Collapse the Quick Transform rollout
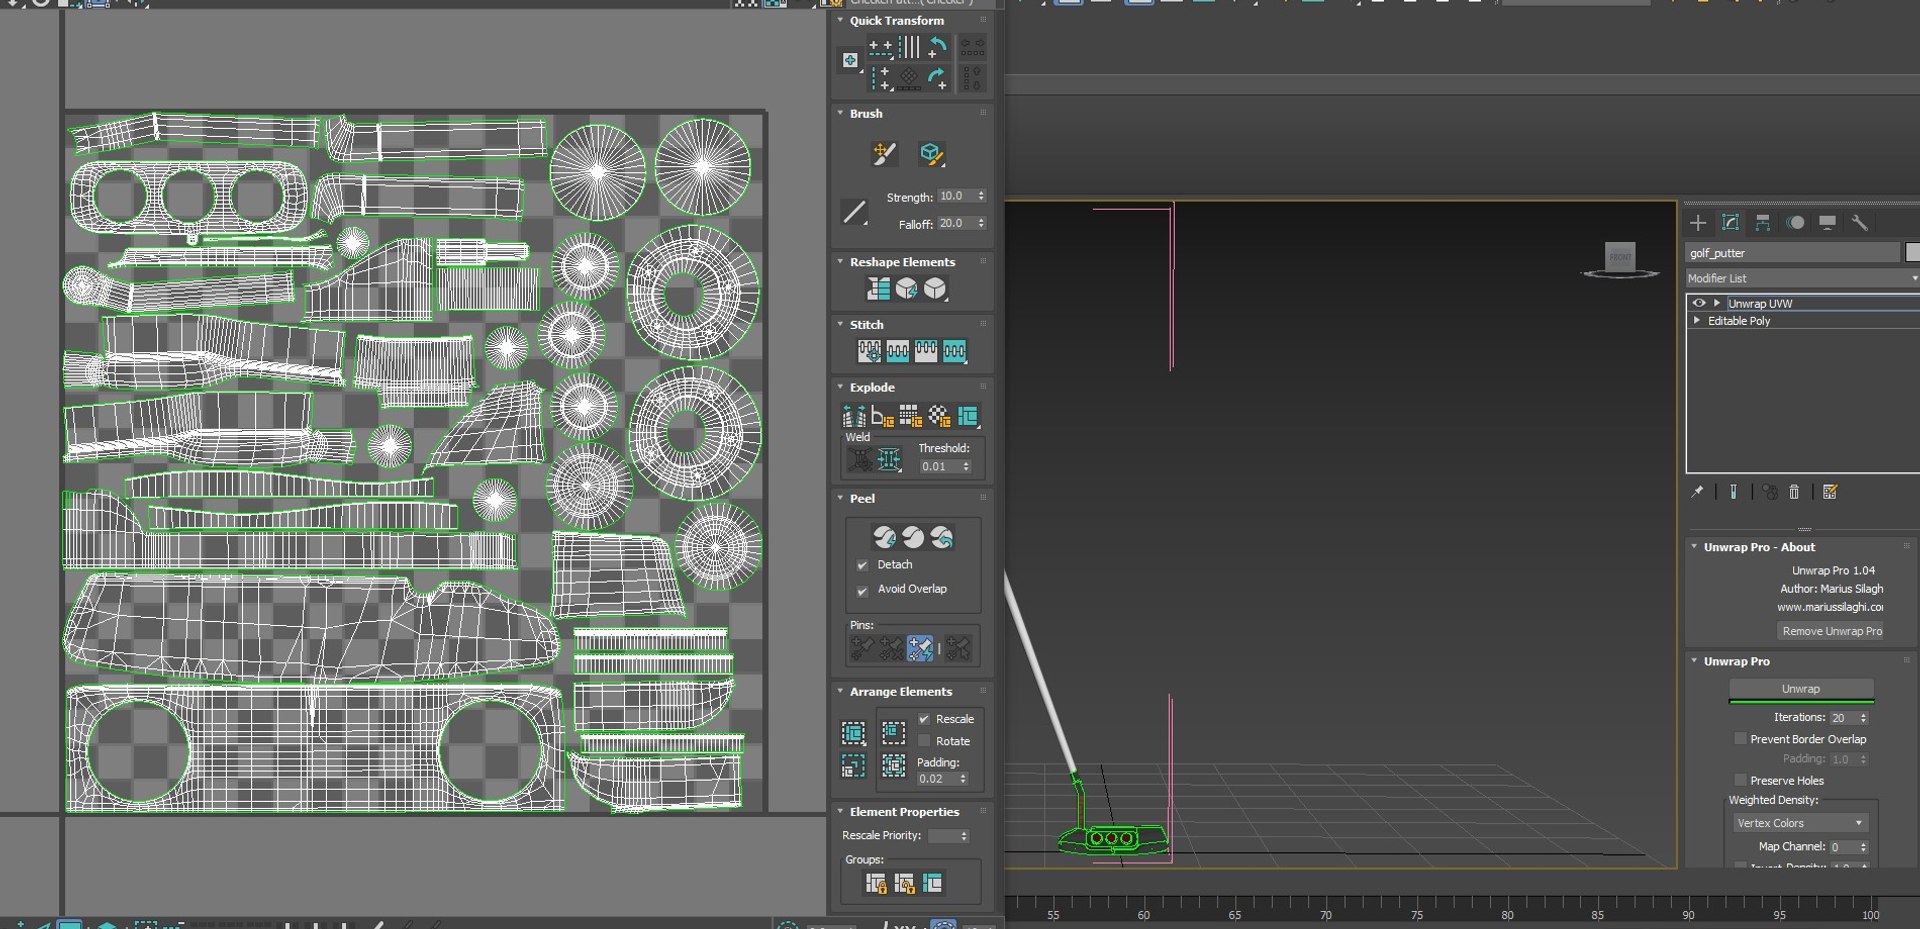 840,20
